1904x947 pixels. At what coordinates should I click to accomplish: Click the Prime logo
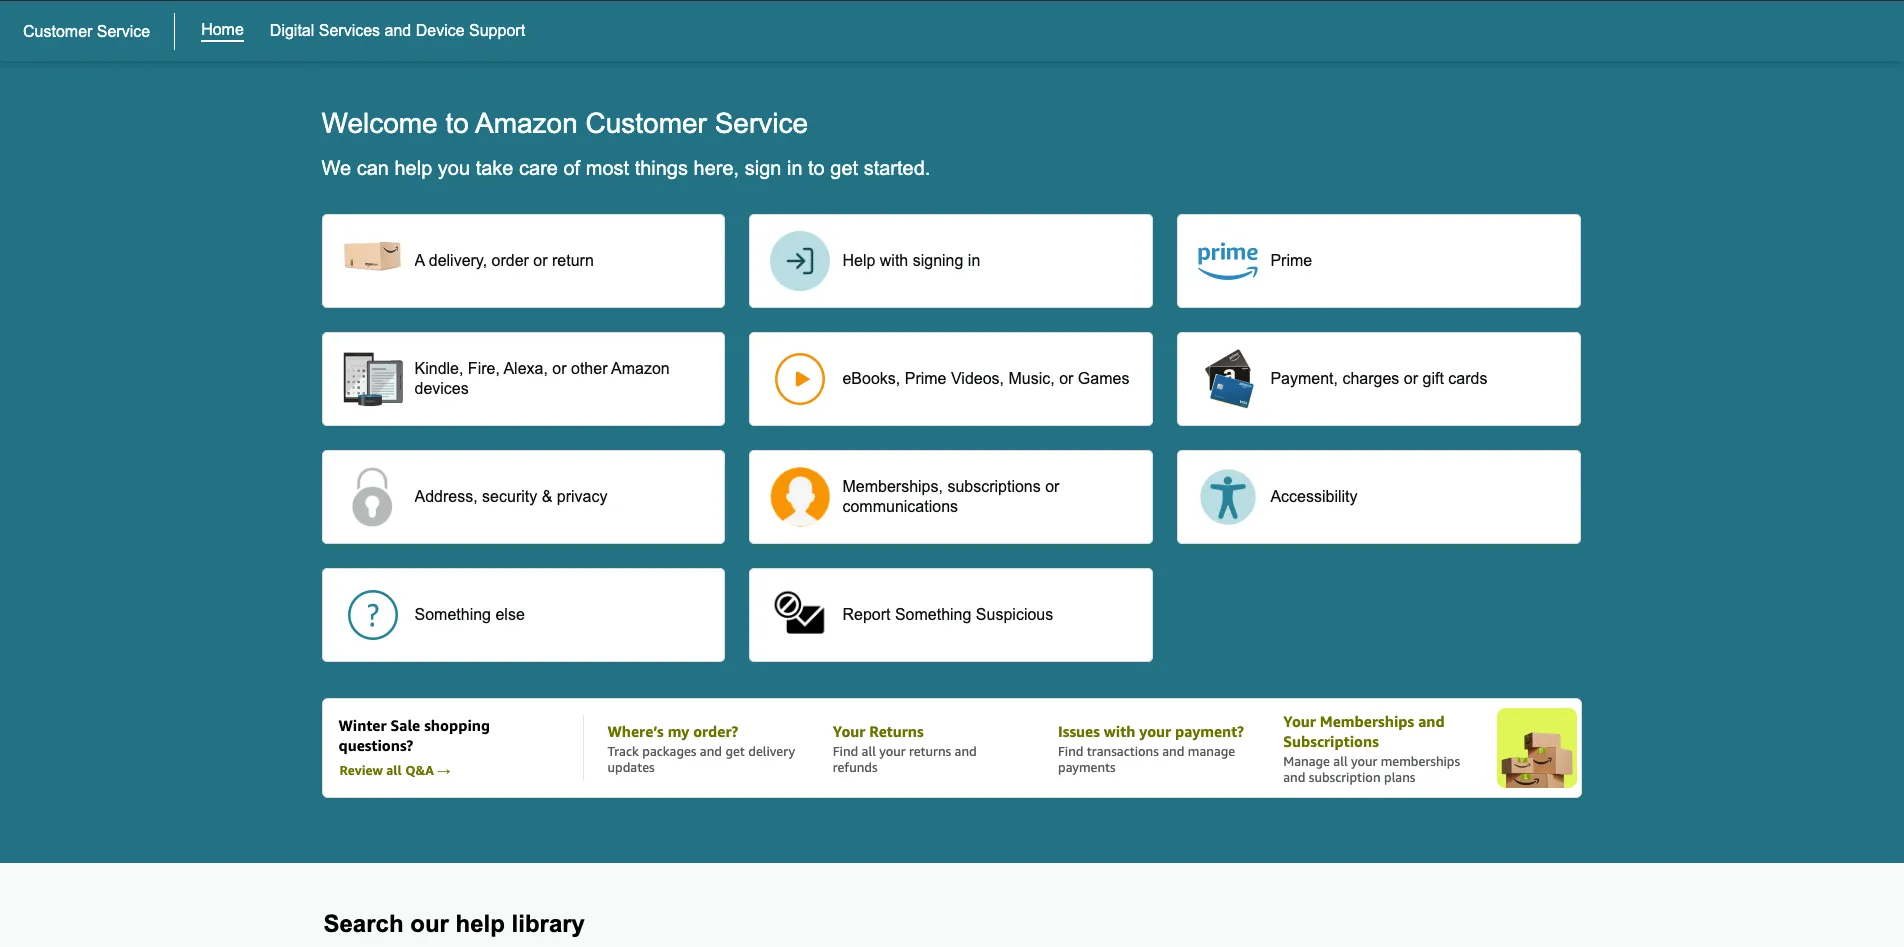[x=1225, y=258]
